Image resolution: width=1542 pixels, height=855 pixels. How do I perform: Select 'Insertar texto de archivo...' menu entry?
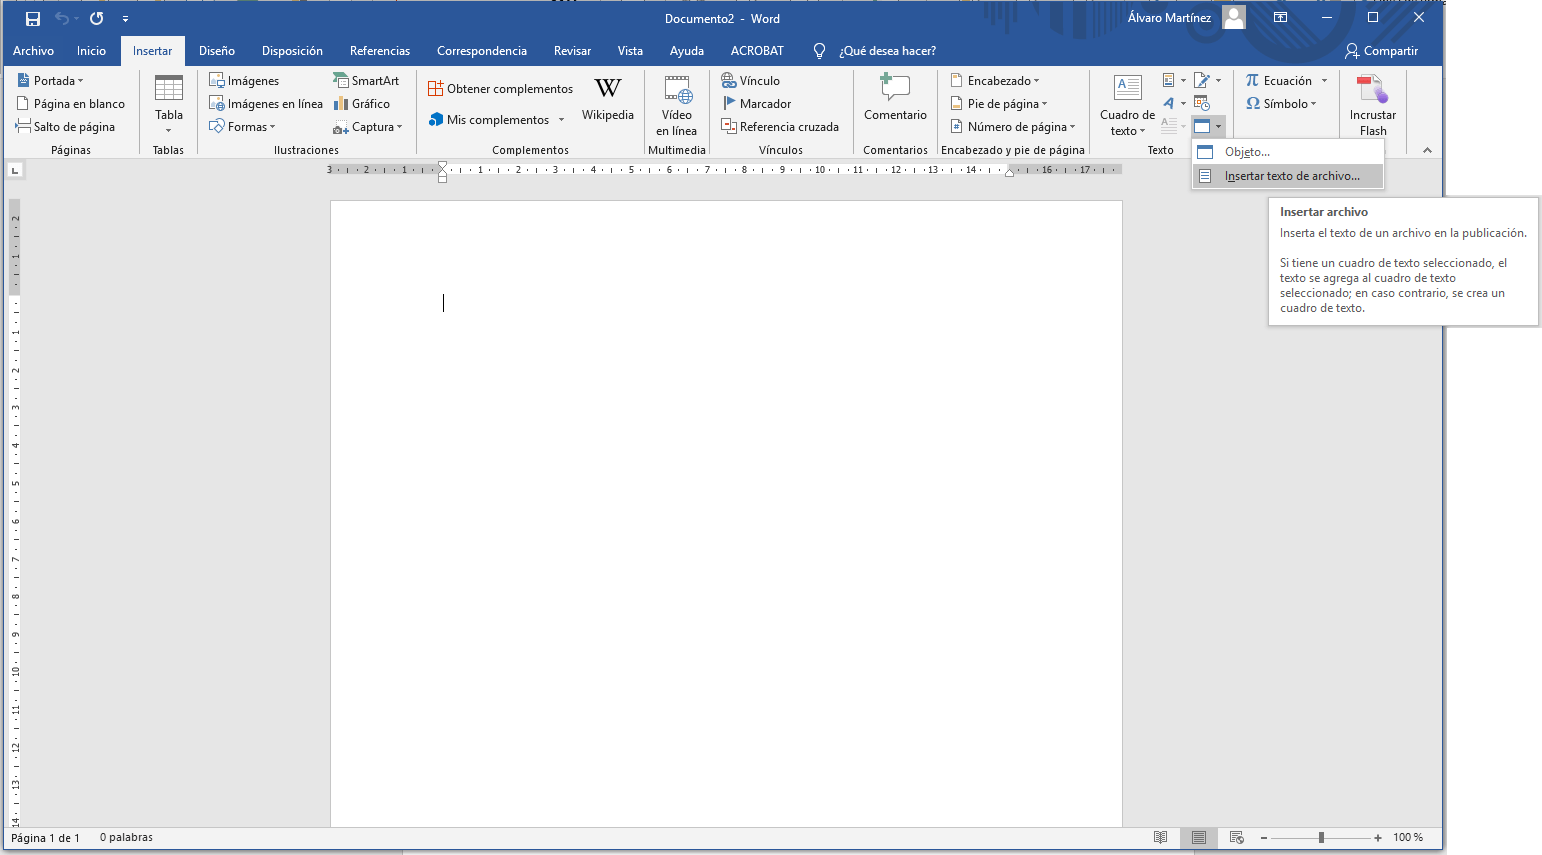[1291, 176]
